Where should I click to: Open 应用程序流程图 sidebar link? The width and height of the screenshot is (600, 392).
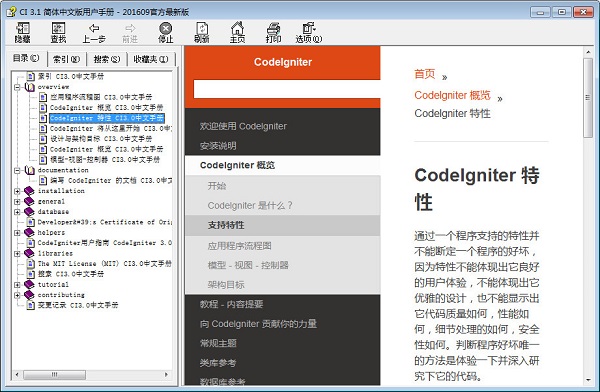point(240,246)
